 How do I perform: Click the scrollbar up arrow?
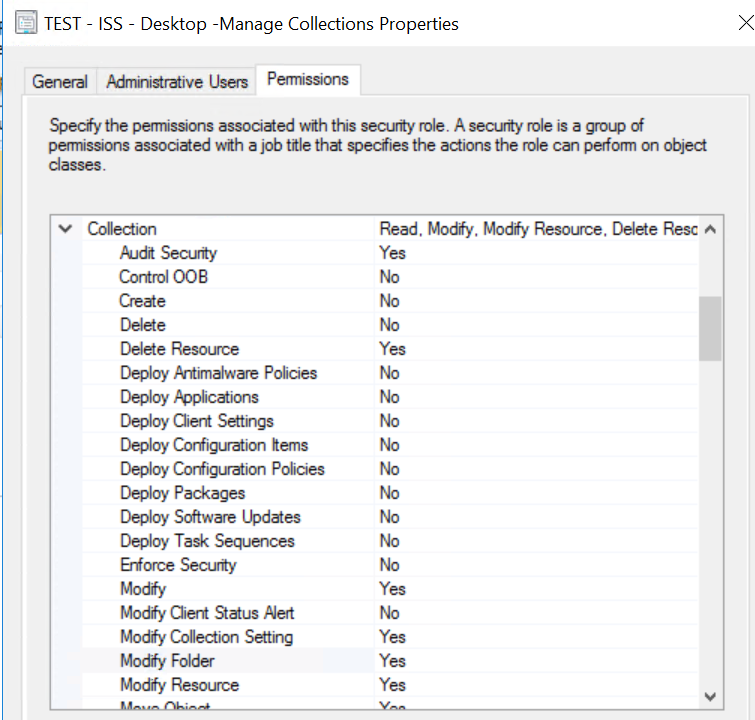710,229
